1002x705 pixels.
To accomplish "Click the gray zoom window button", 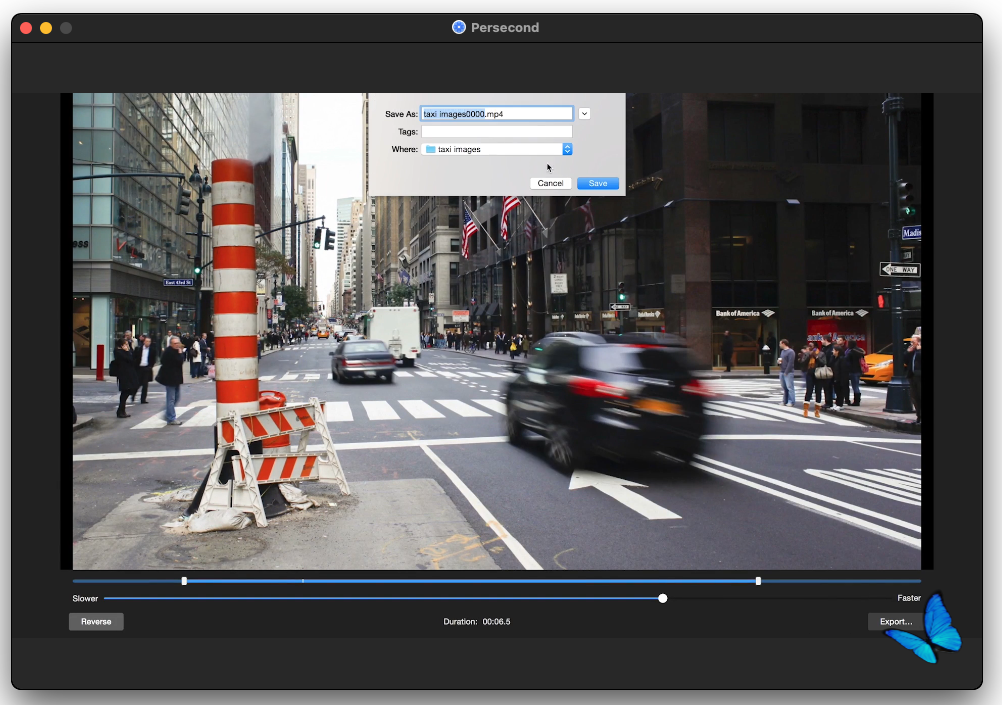I will coord(66,28).
